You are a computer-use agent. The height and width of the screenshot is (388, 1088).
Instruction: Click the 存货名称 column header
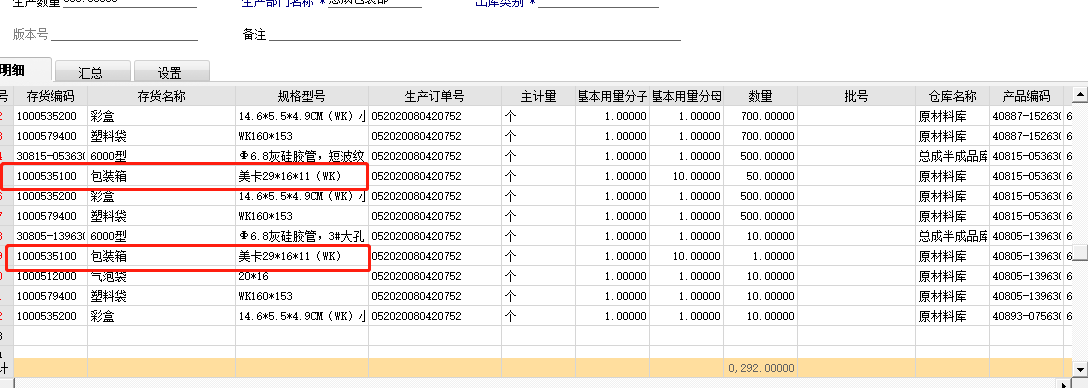[162, 96]
